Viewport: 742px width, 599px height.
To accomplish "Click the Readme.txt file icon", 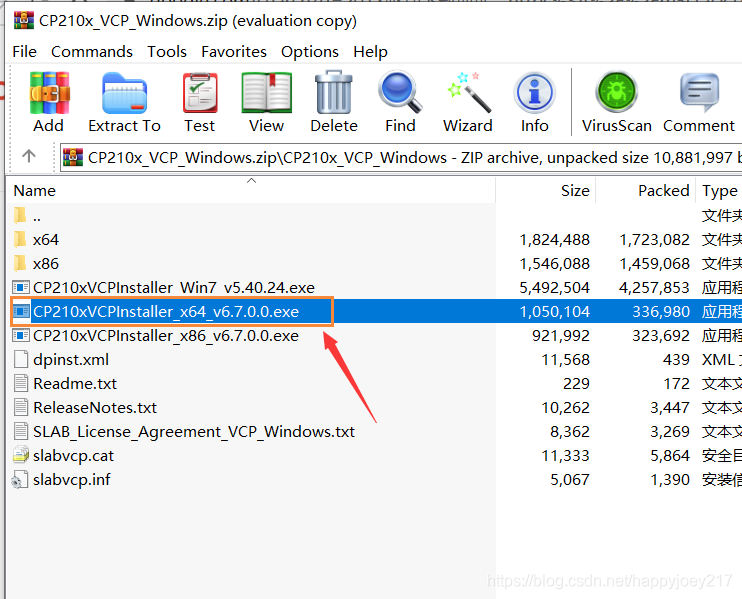I will coord(21,383).
